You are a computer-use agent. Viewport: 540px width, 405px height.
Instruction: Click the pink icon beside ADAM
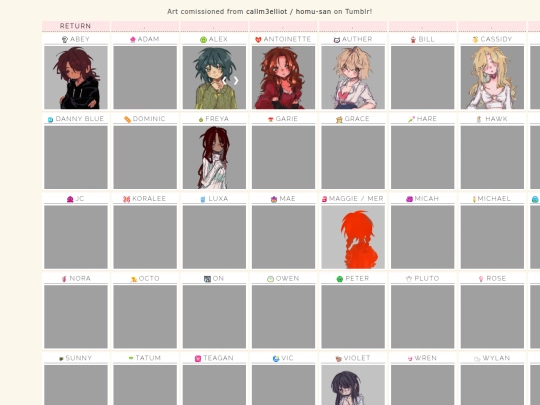133,40
